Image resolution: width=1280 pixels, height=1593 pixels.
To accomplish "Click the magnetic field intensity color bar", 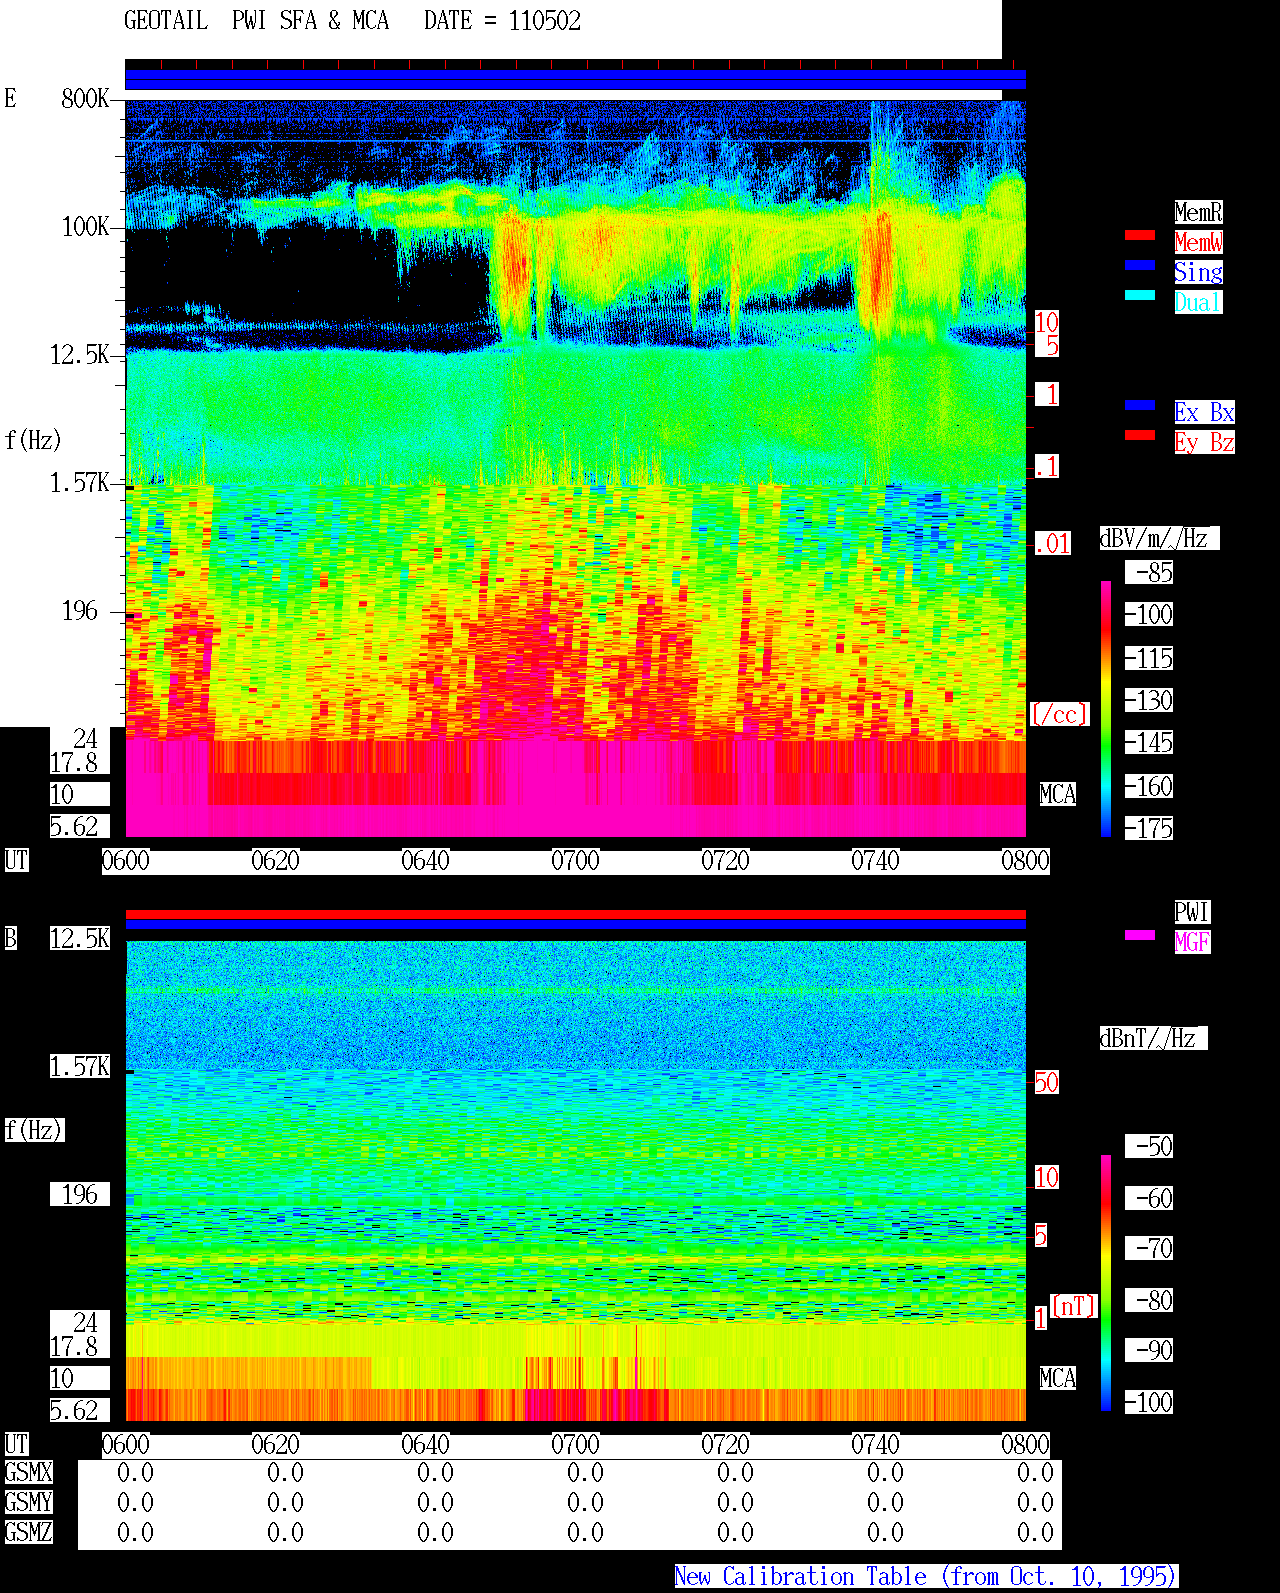I will (1106, 1283).
